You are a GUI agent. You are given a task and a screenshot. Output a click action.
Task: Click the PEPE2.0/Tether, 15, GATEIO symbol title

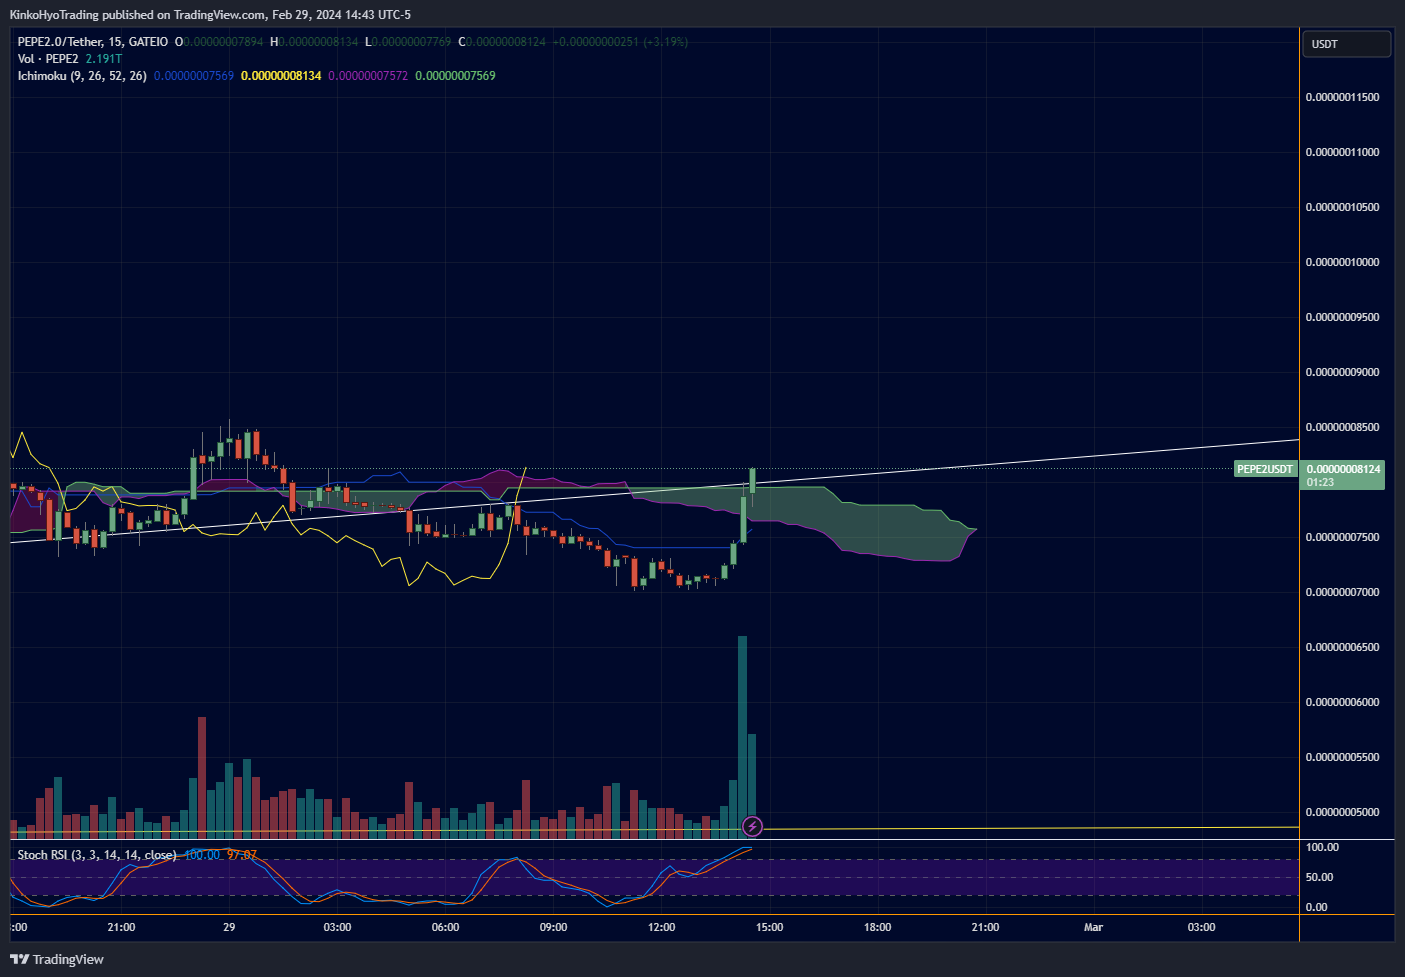93,42
